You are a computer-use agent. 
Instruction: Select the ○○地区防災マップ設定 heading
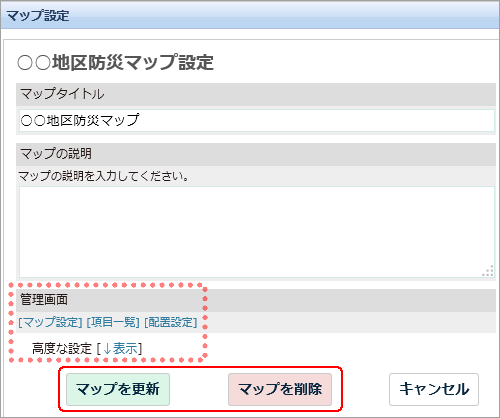115,62
